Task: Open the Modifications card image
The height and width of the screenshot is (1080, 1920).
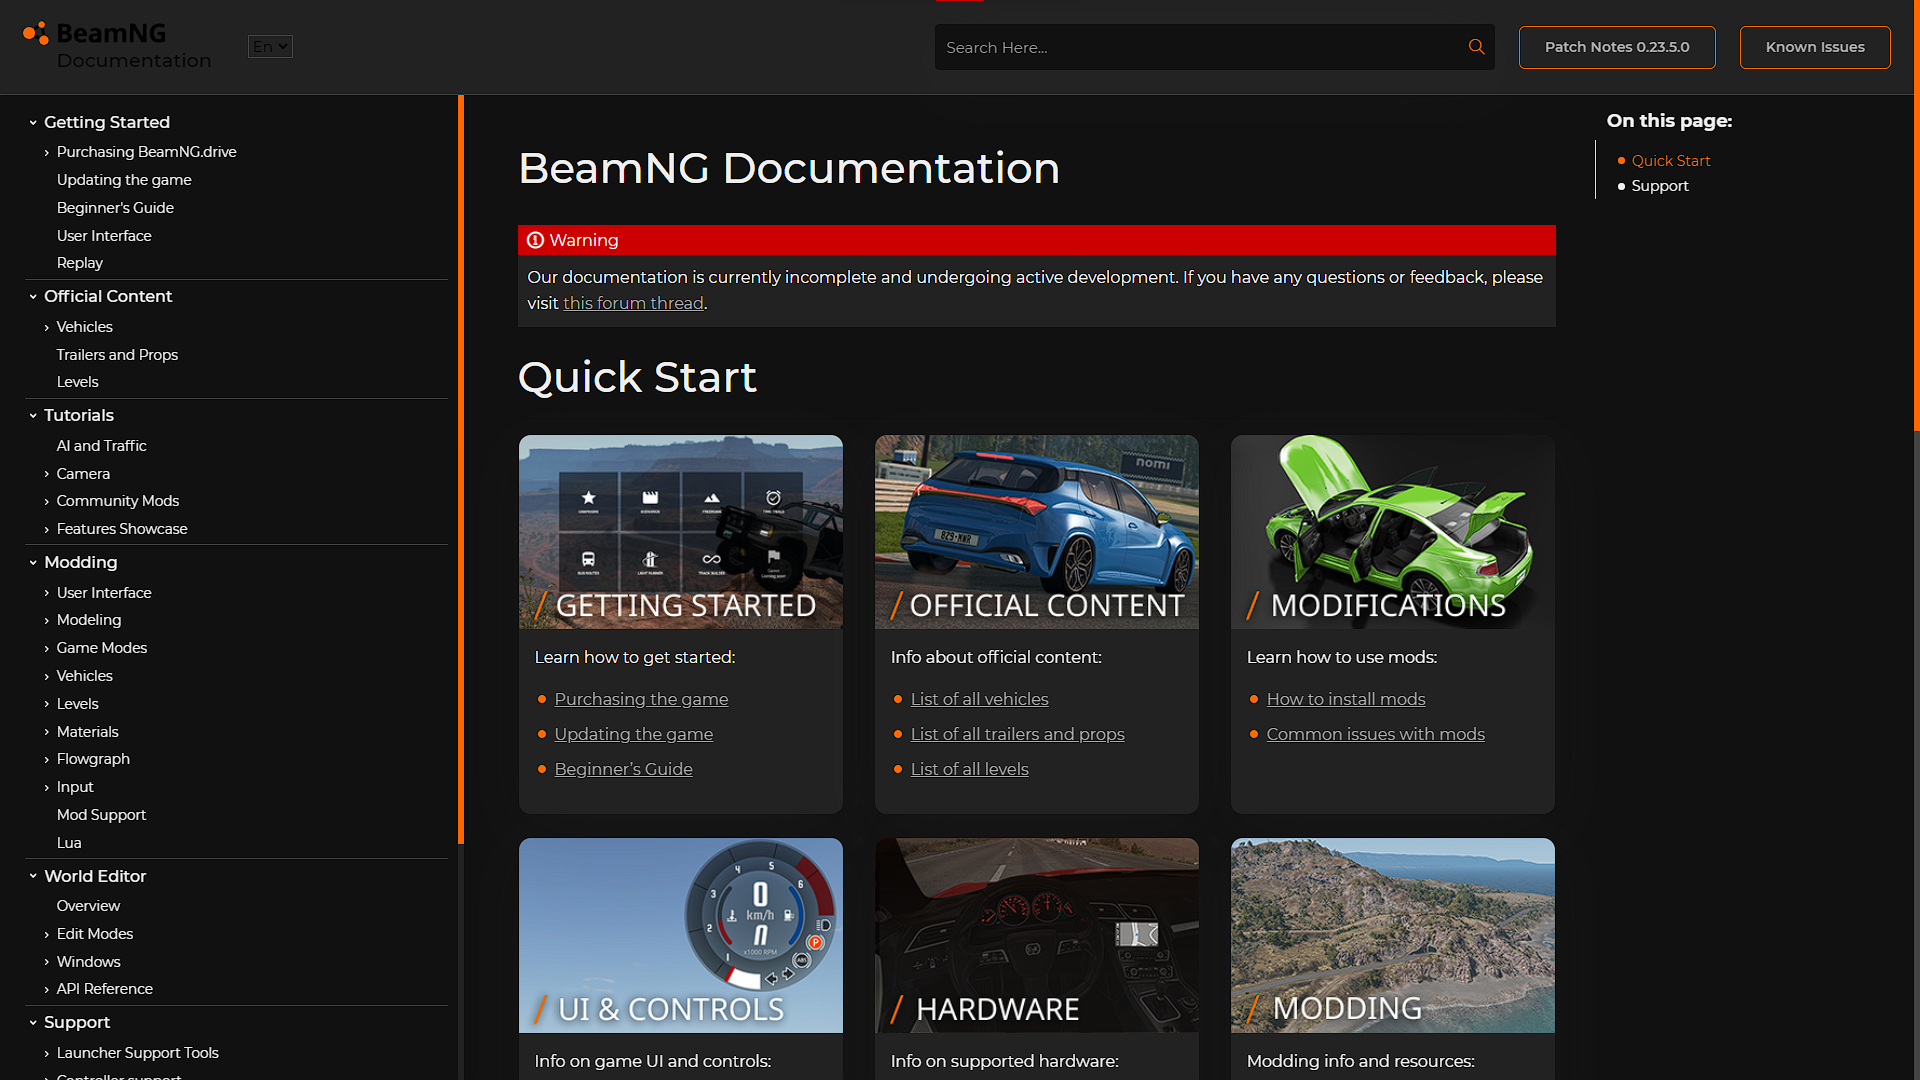Action: pos(1392,531)
